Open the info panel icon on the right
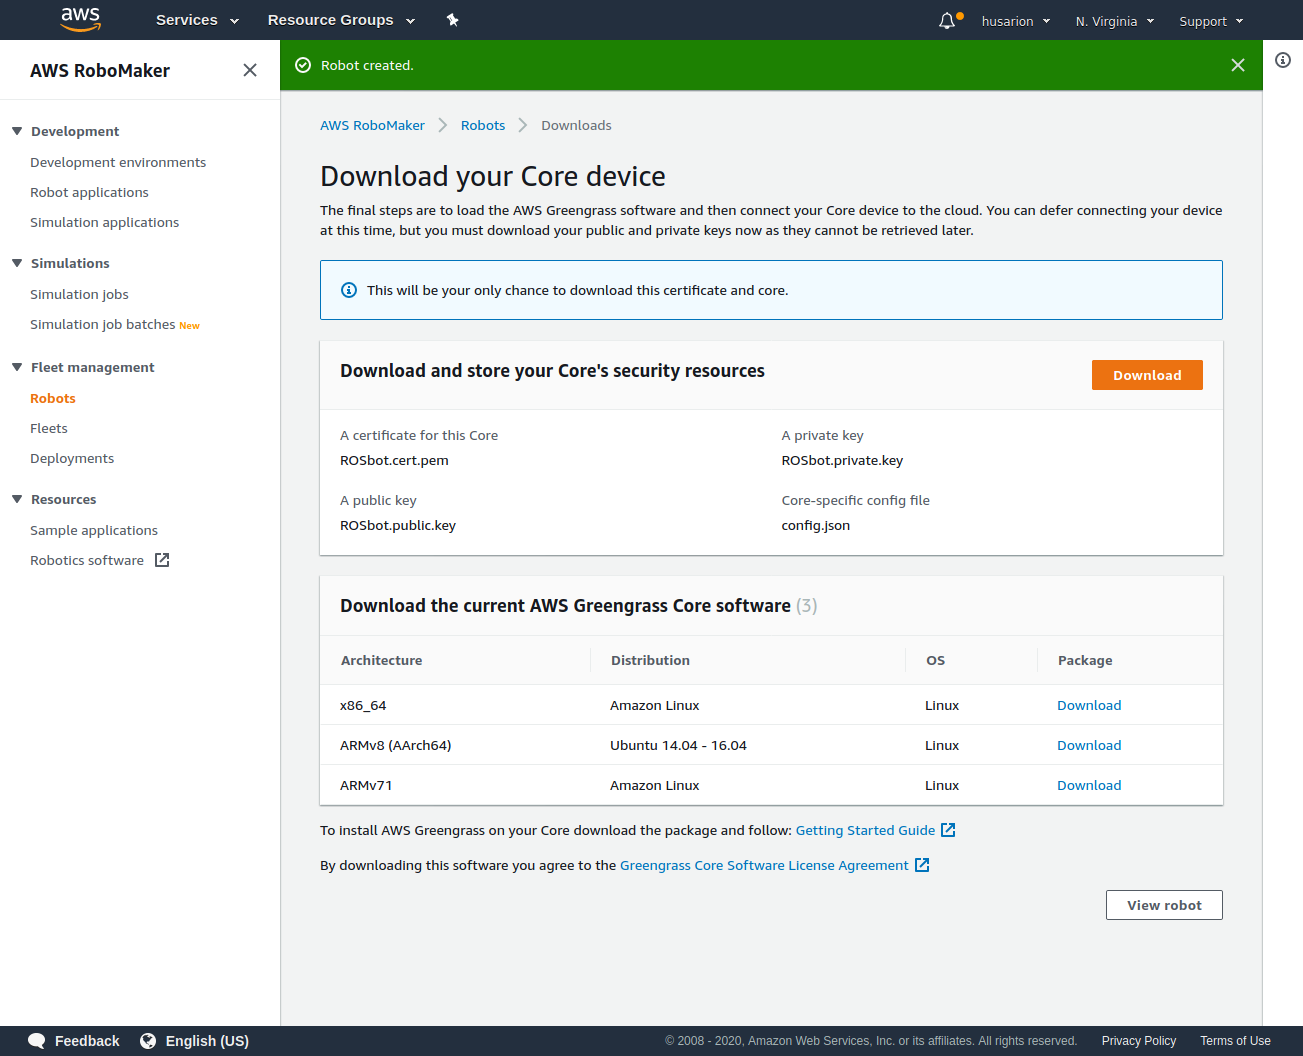The height and width of the screenshot is (1056, 1303). [1283, 60]
